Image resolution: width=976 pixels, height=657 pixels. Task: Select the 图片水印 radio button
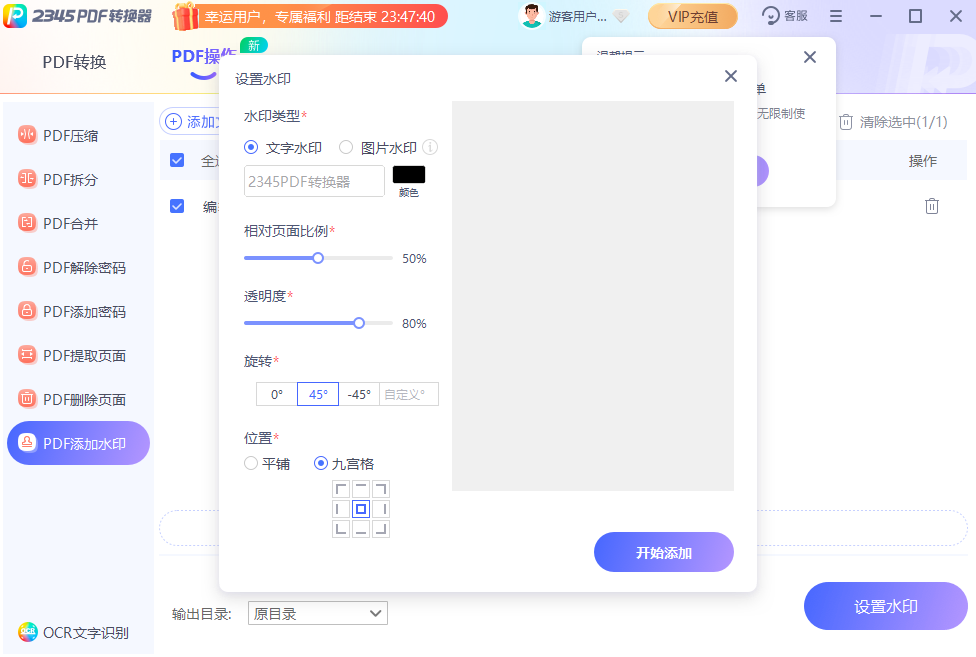[346, 147]
